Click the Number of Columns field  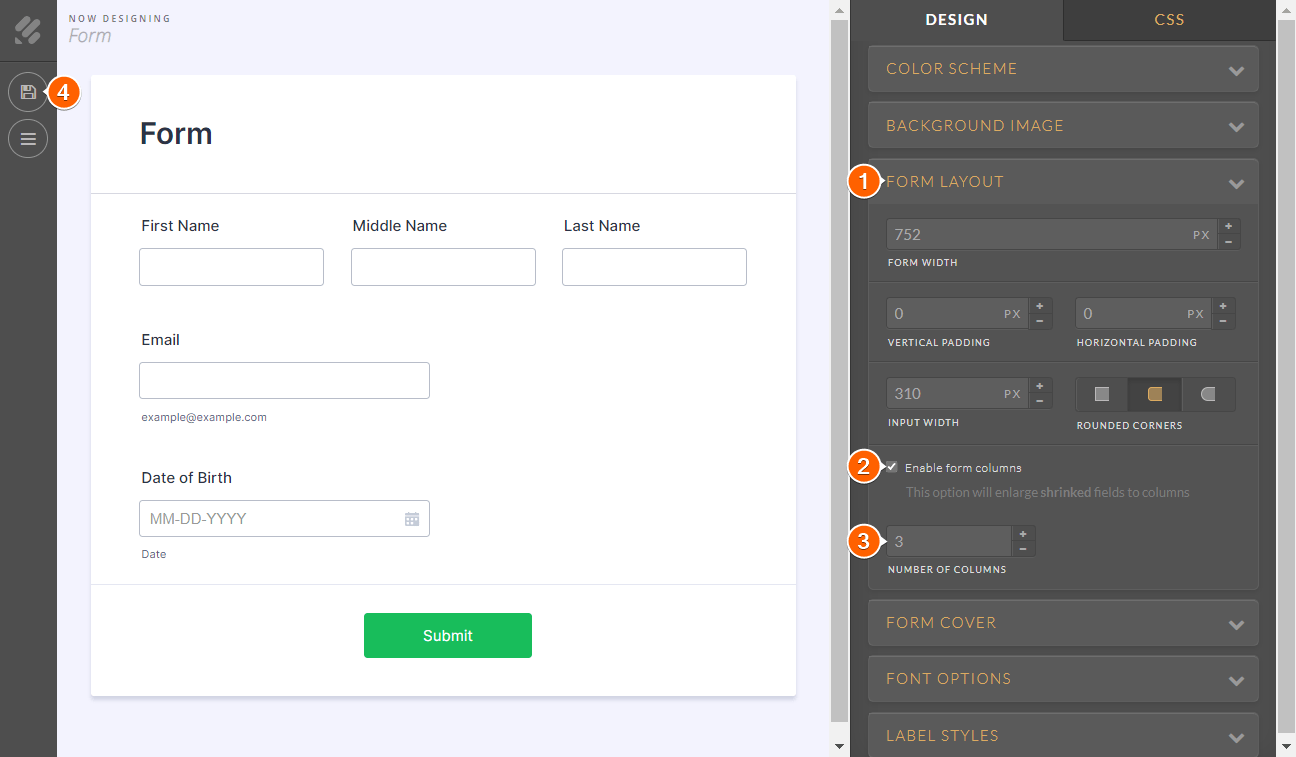[949, 542]
